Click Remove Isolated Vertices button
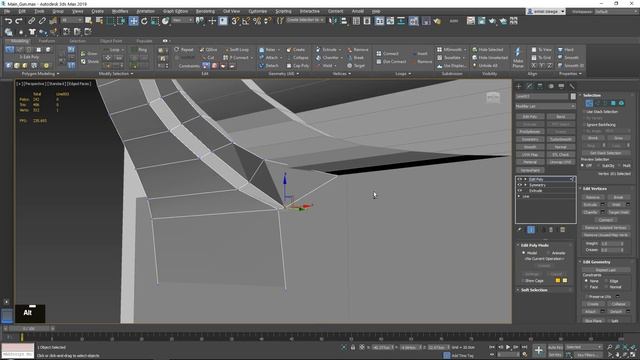 pyautogui.click(x=606, y=228)
